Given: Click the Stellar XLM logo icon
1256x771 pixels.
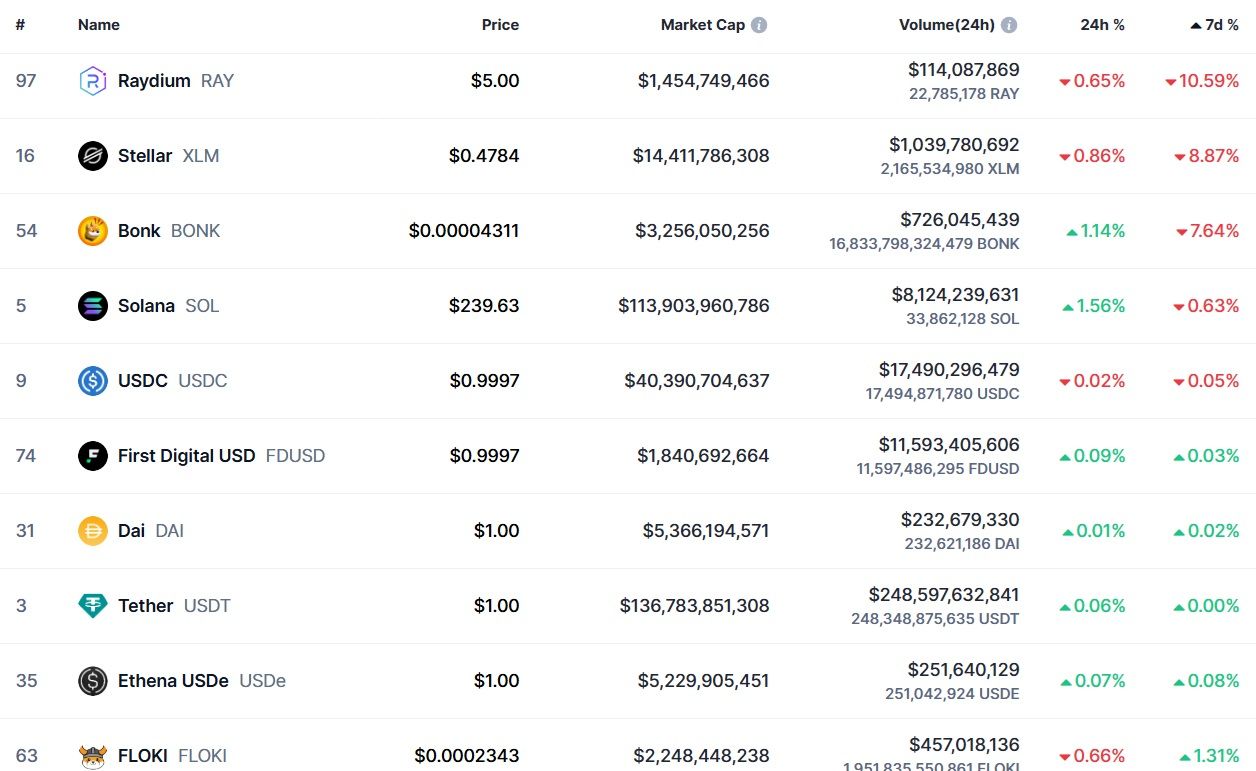Looking at the screenshot, I should pos(93,156).
